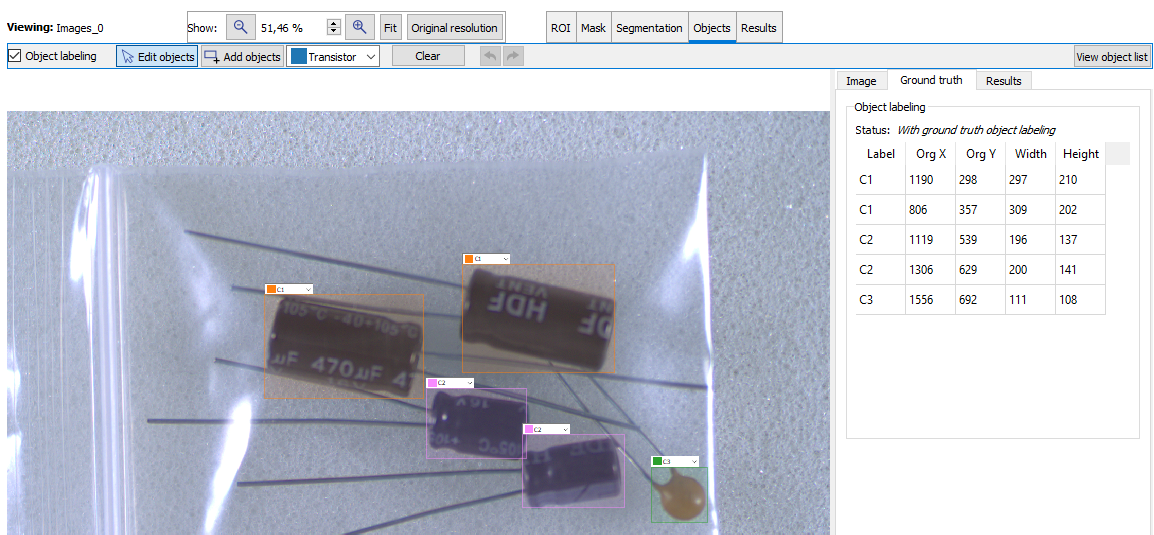
Task: Activate the Add objects rectangle tool
Action: point(242,57)
